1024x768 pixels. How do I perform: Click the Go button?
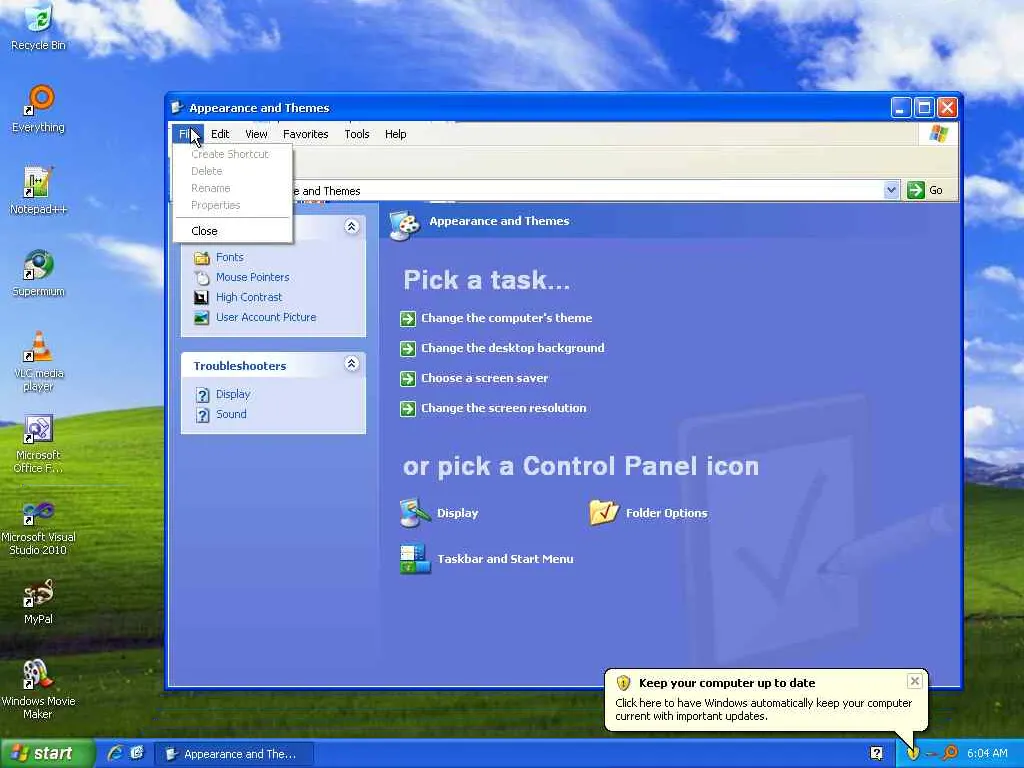(926, 190)
